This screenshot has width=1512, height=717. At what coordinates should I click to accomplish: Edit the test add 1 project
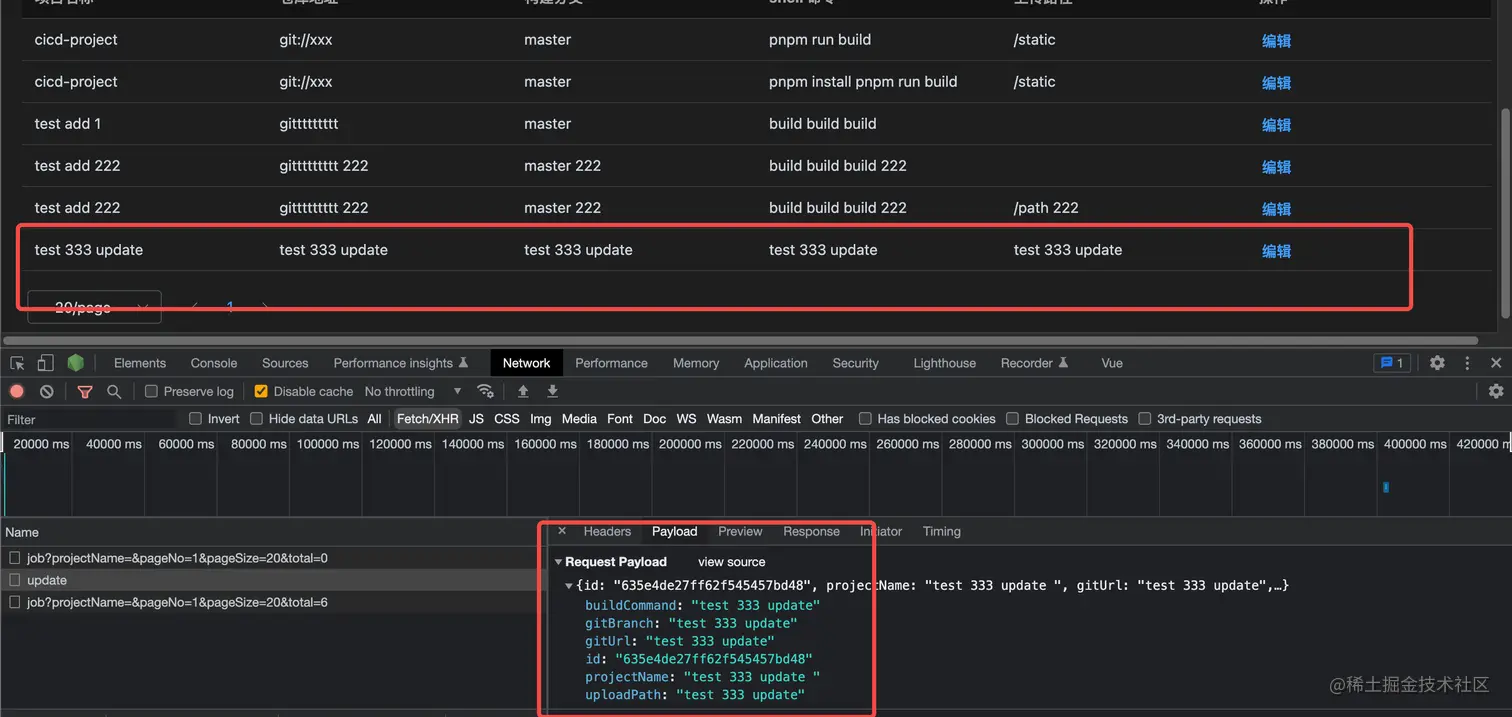coord(1276,124)
